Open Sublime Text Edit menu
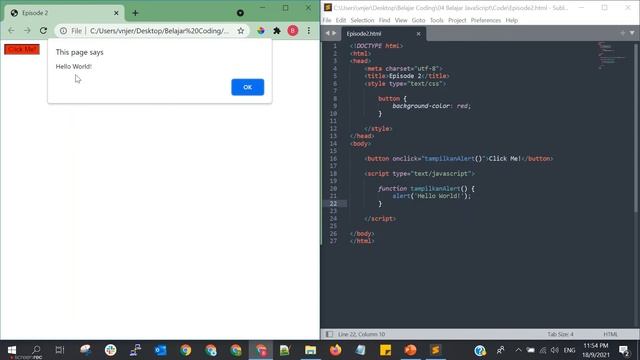Image resolution: width=640 pixels, height=360 pixels. click(341, 20)
